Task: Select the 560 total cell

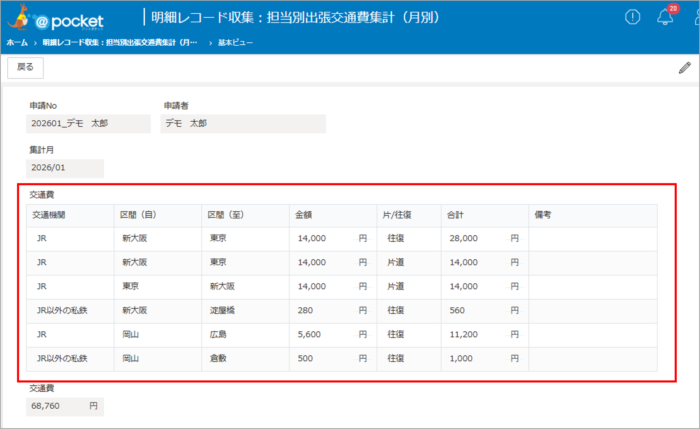Action: coord(485,311)
